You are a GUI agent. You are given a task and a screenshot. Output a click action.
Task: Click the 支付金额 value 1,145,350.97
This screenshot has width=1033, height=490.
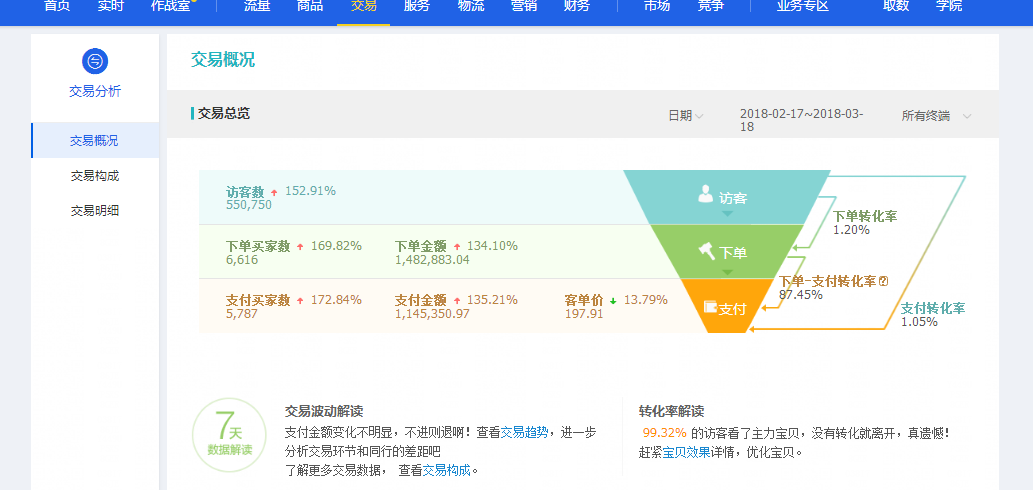pos(432,314)
